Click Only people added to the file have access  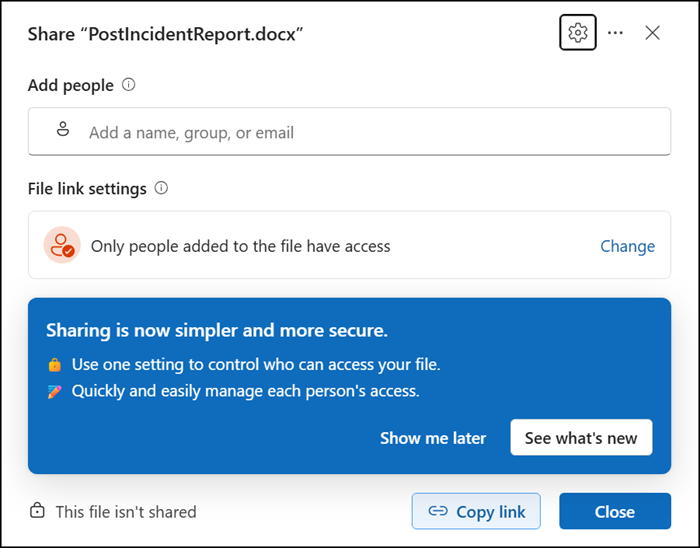[241, 246]
